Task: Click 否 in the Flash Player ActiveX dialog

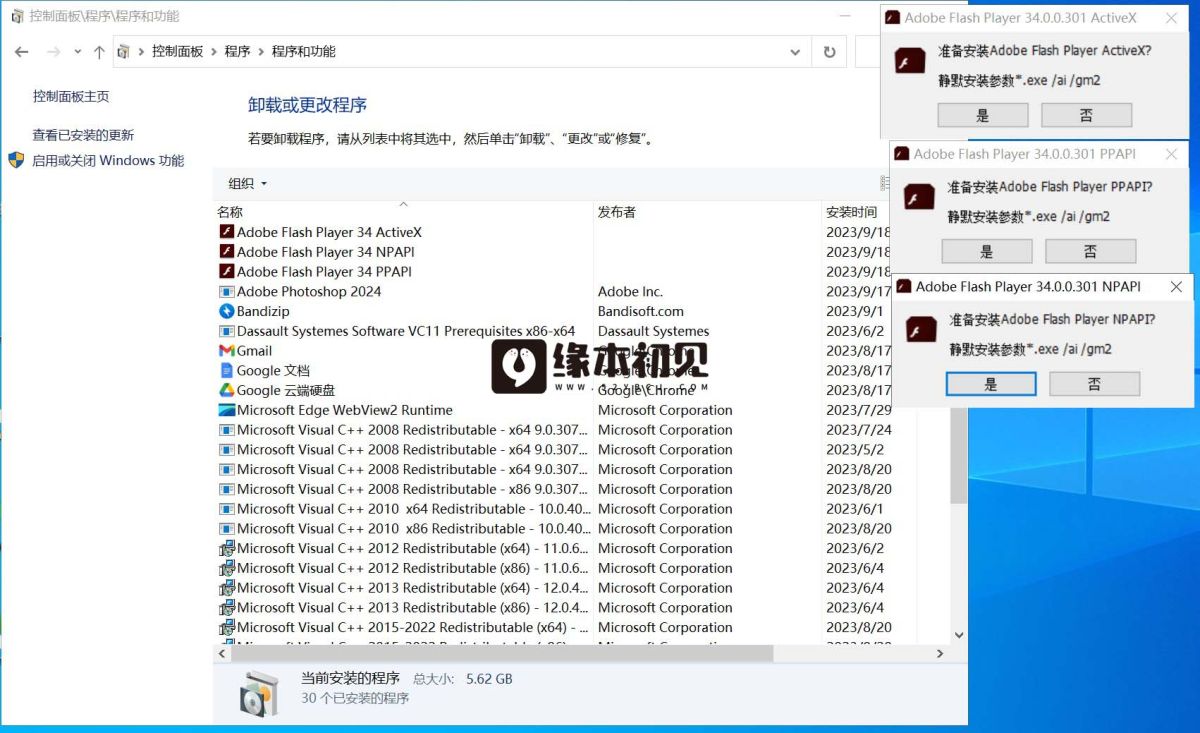Action: [1087, 115]
